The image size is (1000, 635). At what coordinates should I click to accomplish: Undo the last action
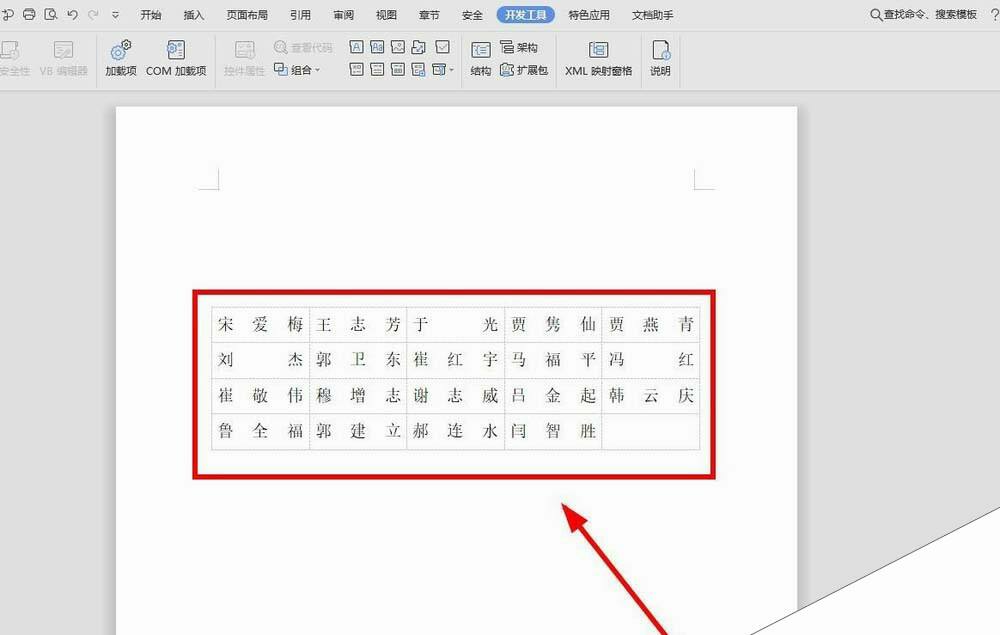72,14
